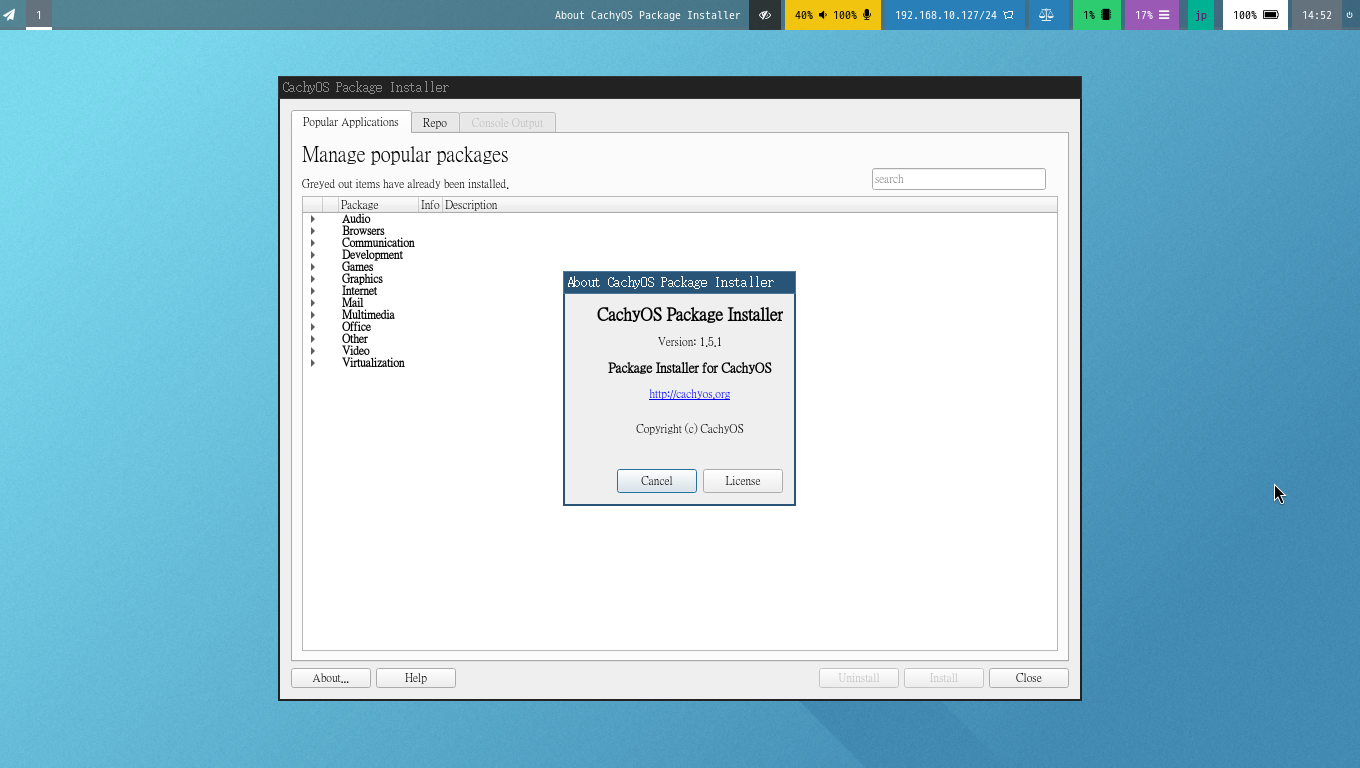Image resolution: width=1360 pixels, height=768 pixels.
Task: Click the network icon beside the IP address
Action: (x=1008, y=15)
